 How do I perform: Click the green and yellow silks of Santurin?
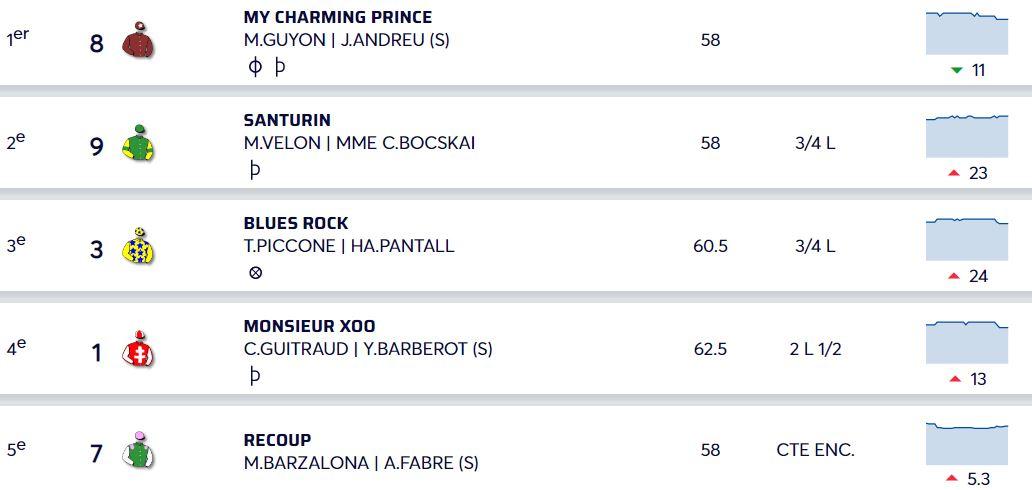pyautogui.click(x=138, y=143)
